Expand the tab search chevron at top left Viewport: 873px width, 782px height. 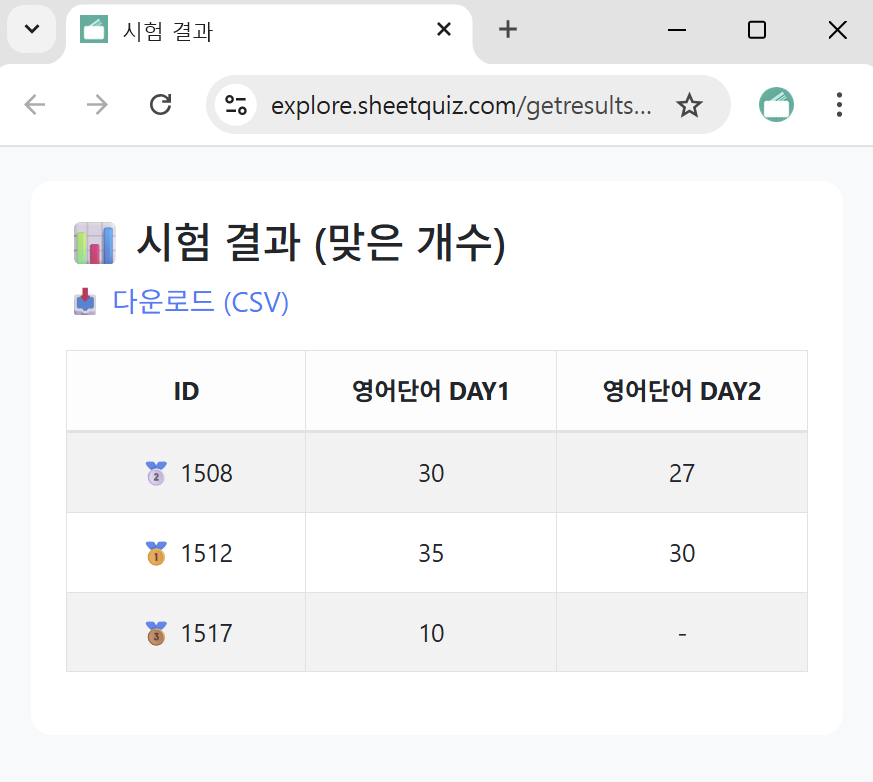point(31,29)
